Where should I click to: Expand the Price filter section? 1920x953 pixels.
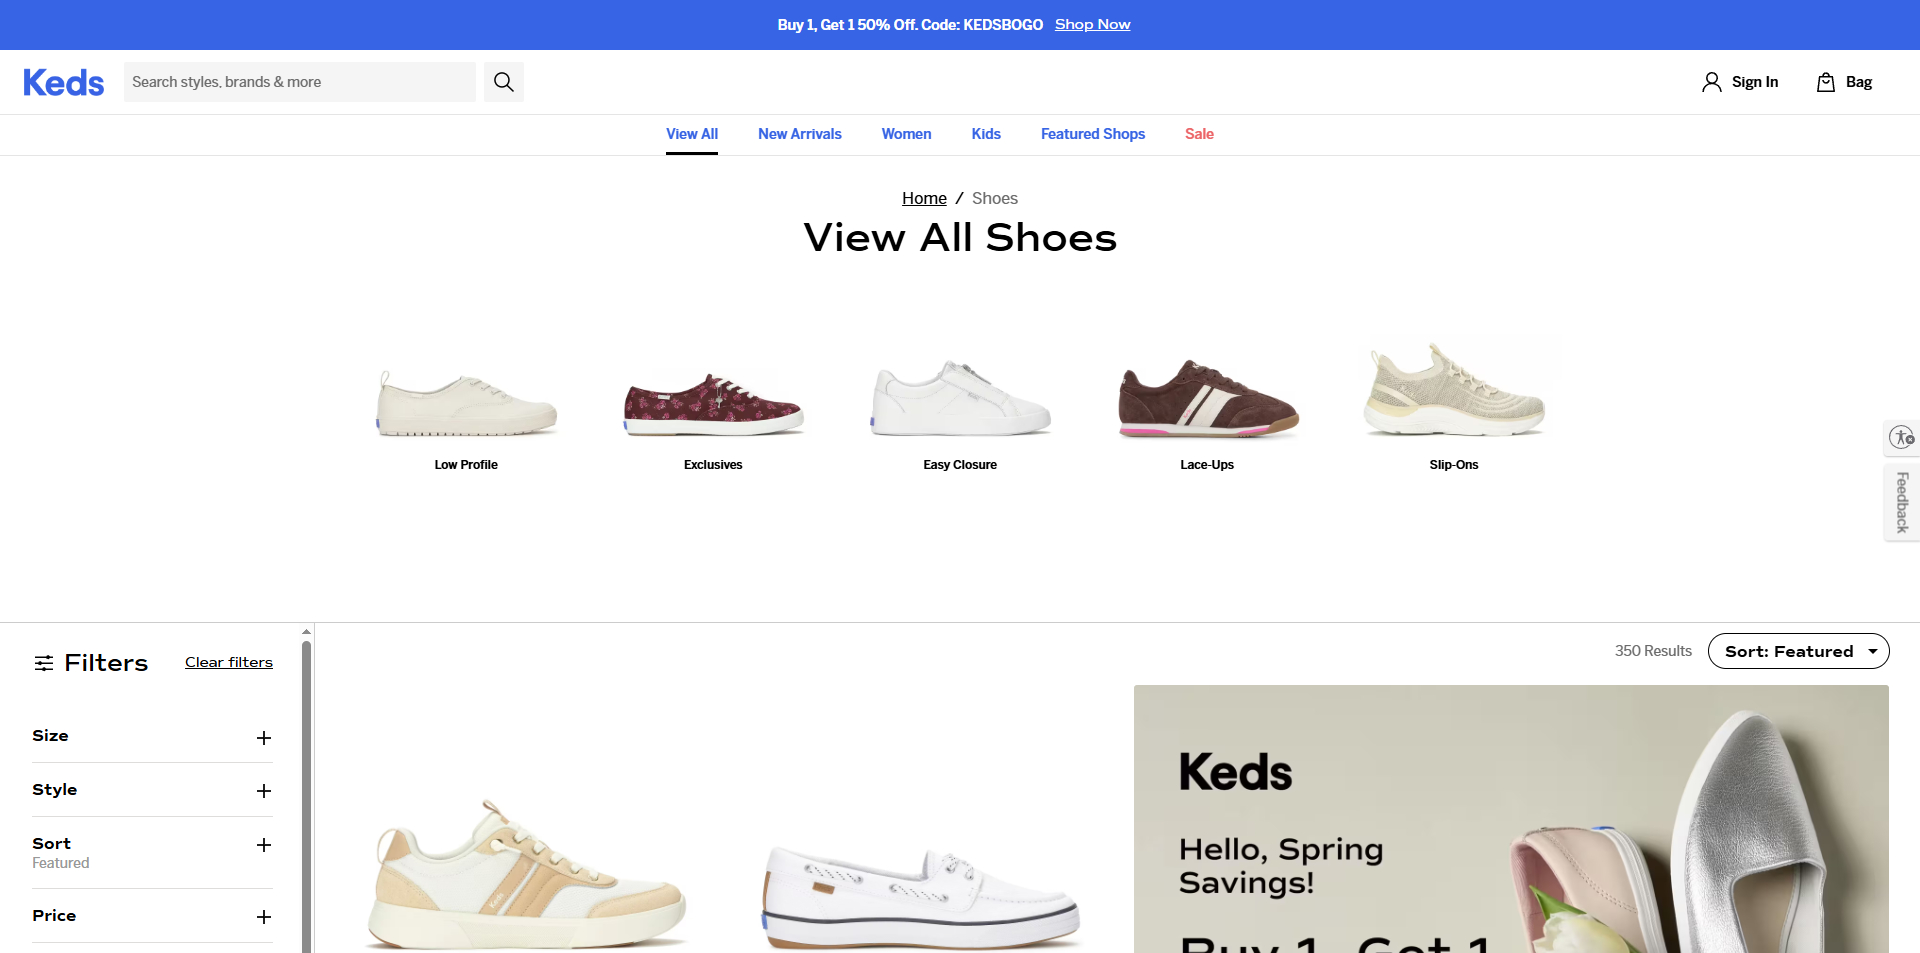[x=263, y=917]
